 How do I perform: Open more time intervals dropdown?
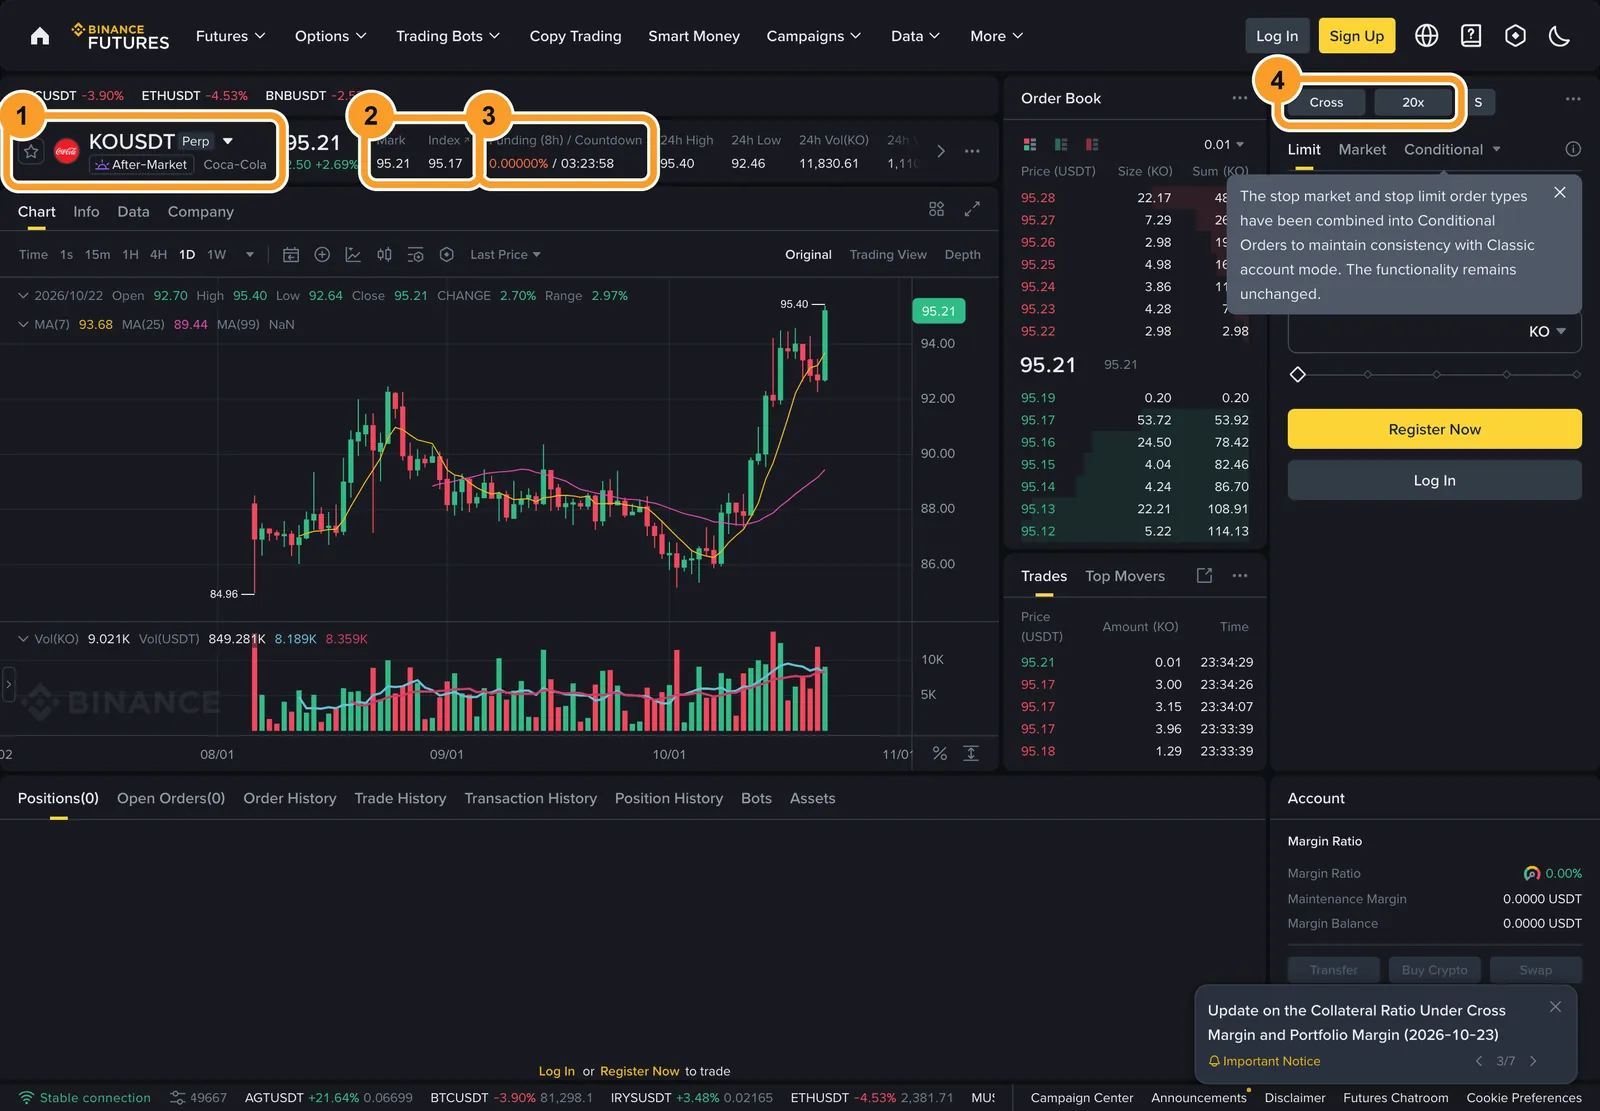(250, 255)
